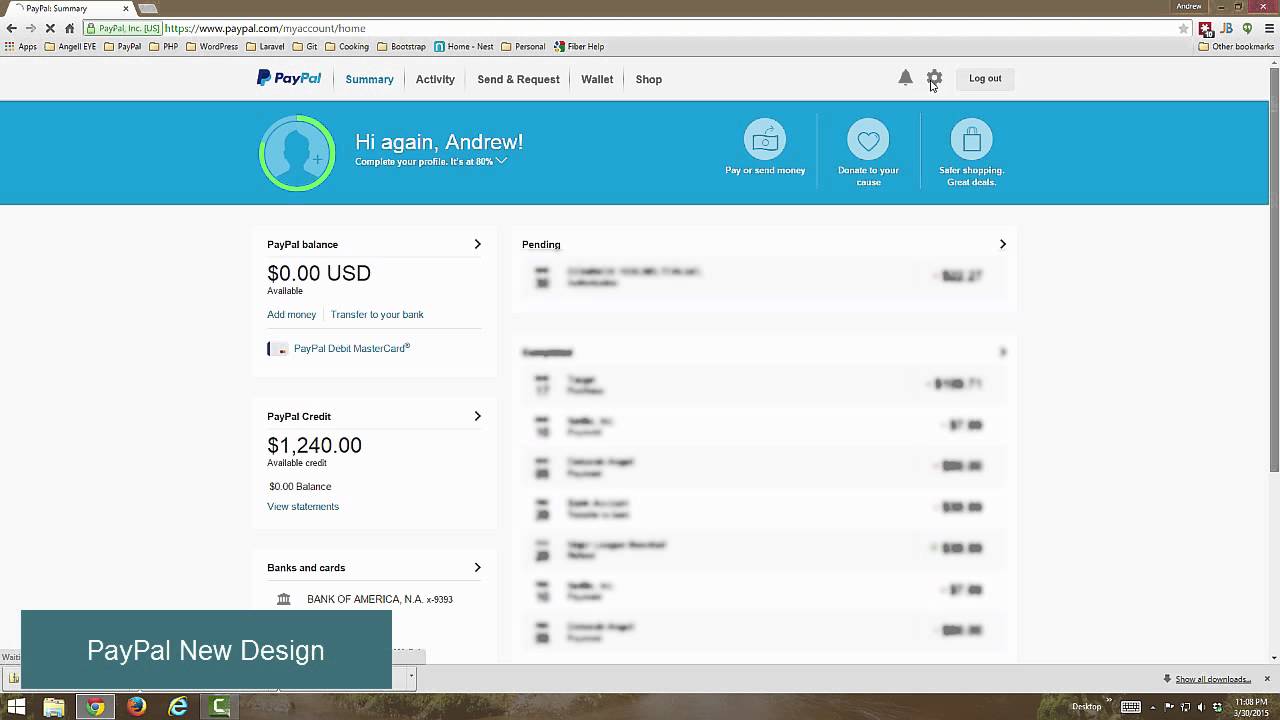The image size is (1280, 720).
Task: Click Show all downloads link
Action: coord(1213,679)
